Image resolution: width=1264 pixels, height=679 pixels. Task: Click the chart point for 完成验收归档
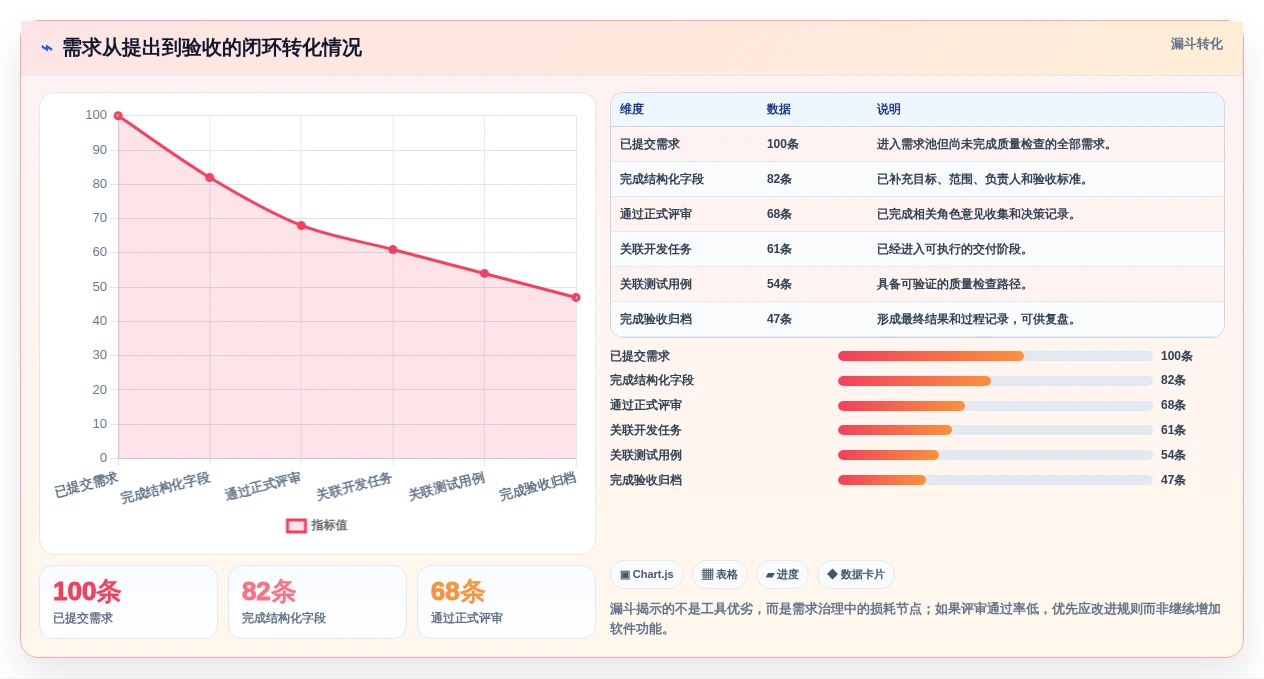(x=576, y=297)
